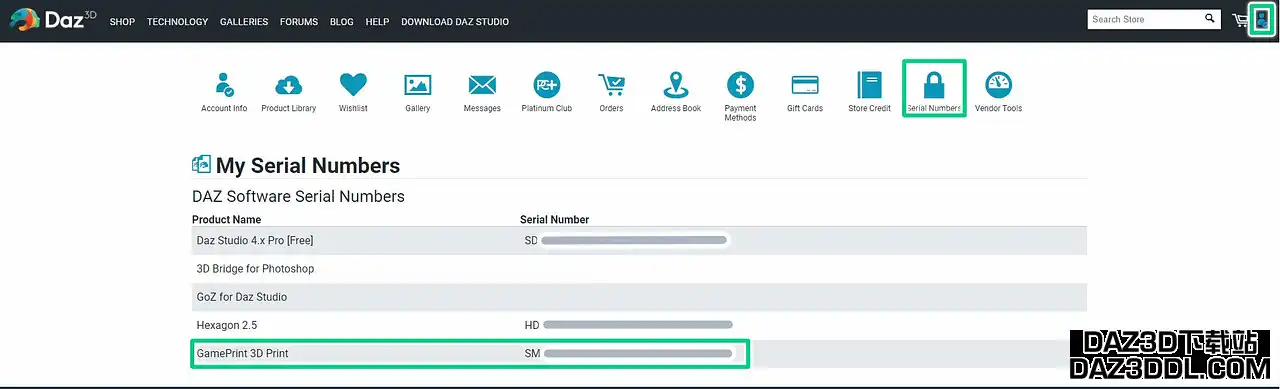1280x389 pixels.
Task: Select the Daz Studio 4.x Pro [Free] row
Action: tap(639, 240)
